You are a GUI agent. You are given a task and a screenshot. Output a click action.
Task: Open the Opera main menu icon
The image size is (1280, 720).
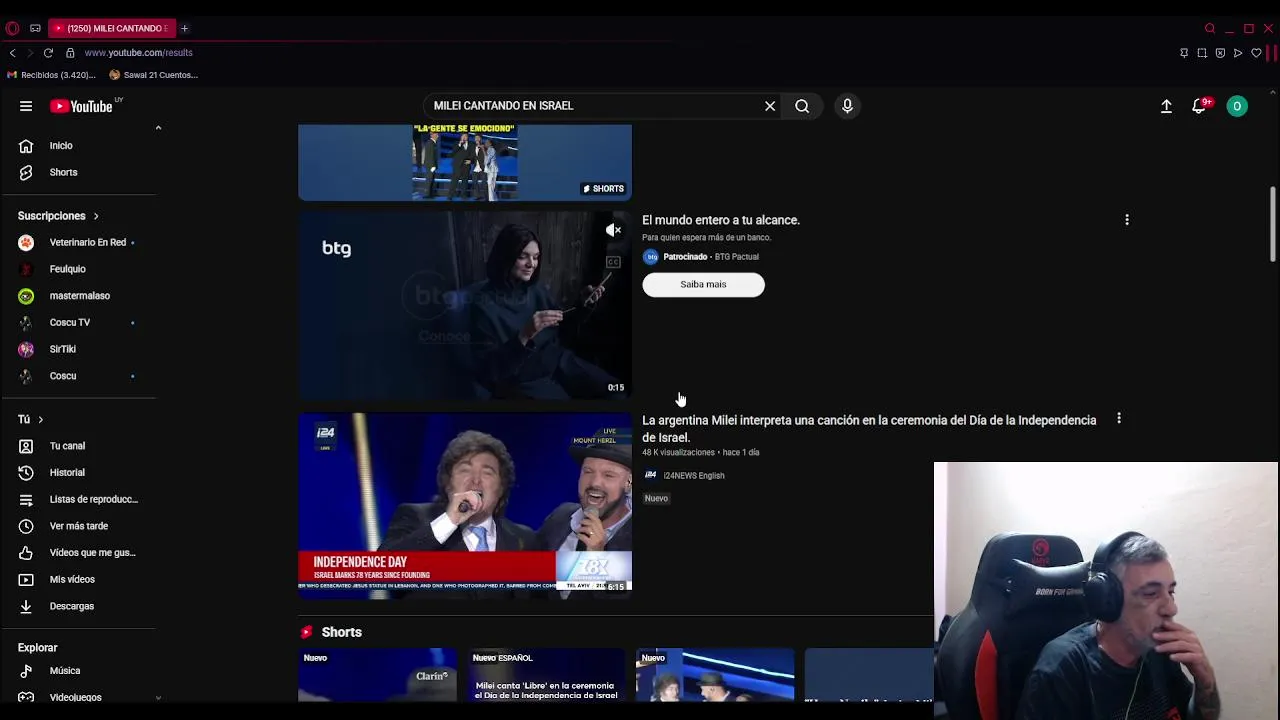[x=12, y=28]
